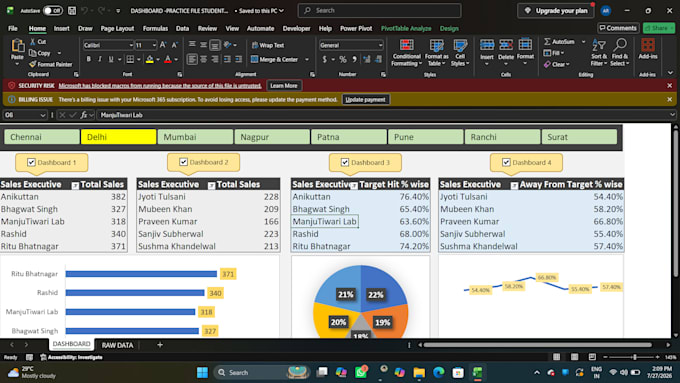Open Sales Executive filter in Dashboard 1 table

tap(75, 185)
